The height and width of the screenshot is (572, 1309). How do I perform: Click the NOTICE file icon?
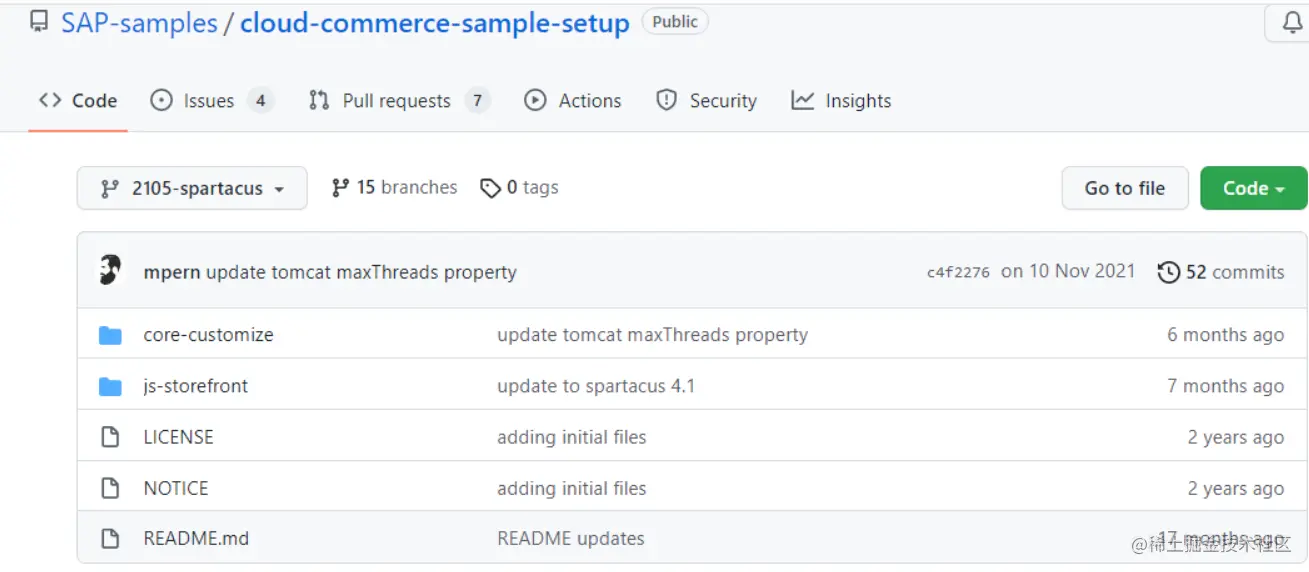[x=110, y=488]
